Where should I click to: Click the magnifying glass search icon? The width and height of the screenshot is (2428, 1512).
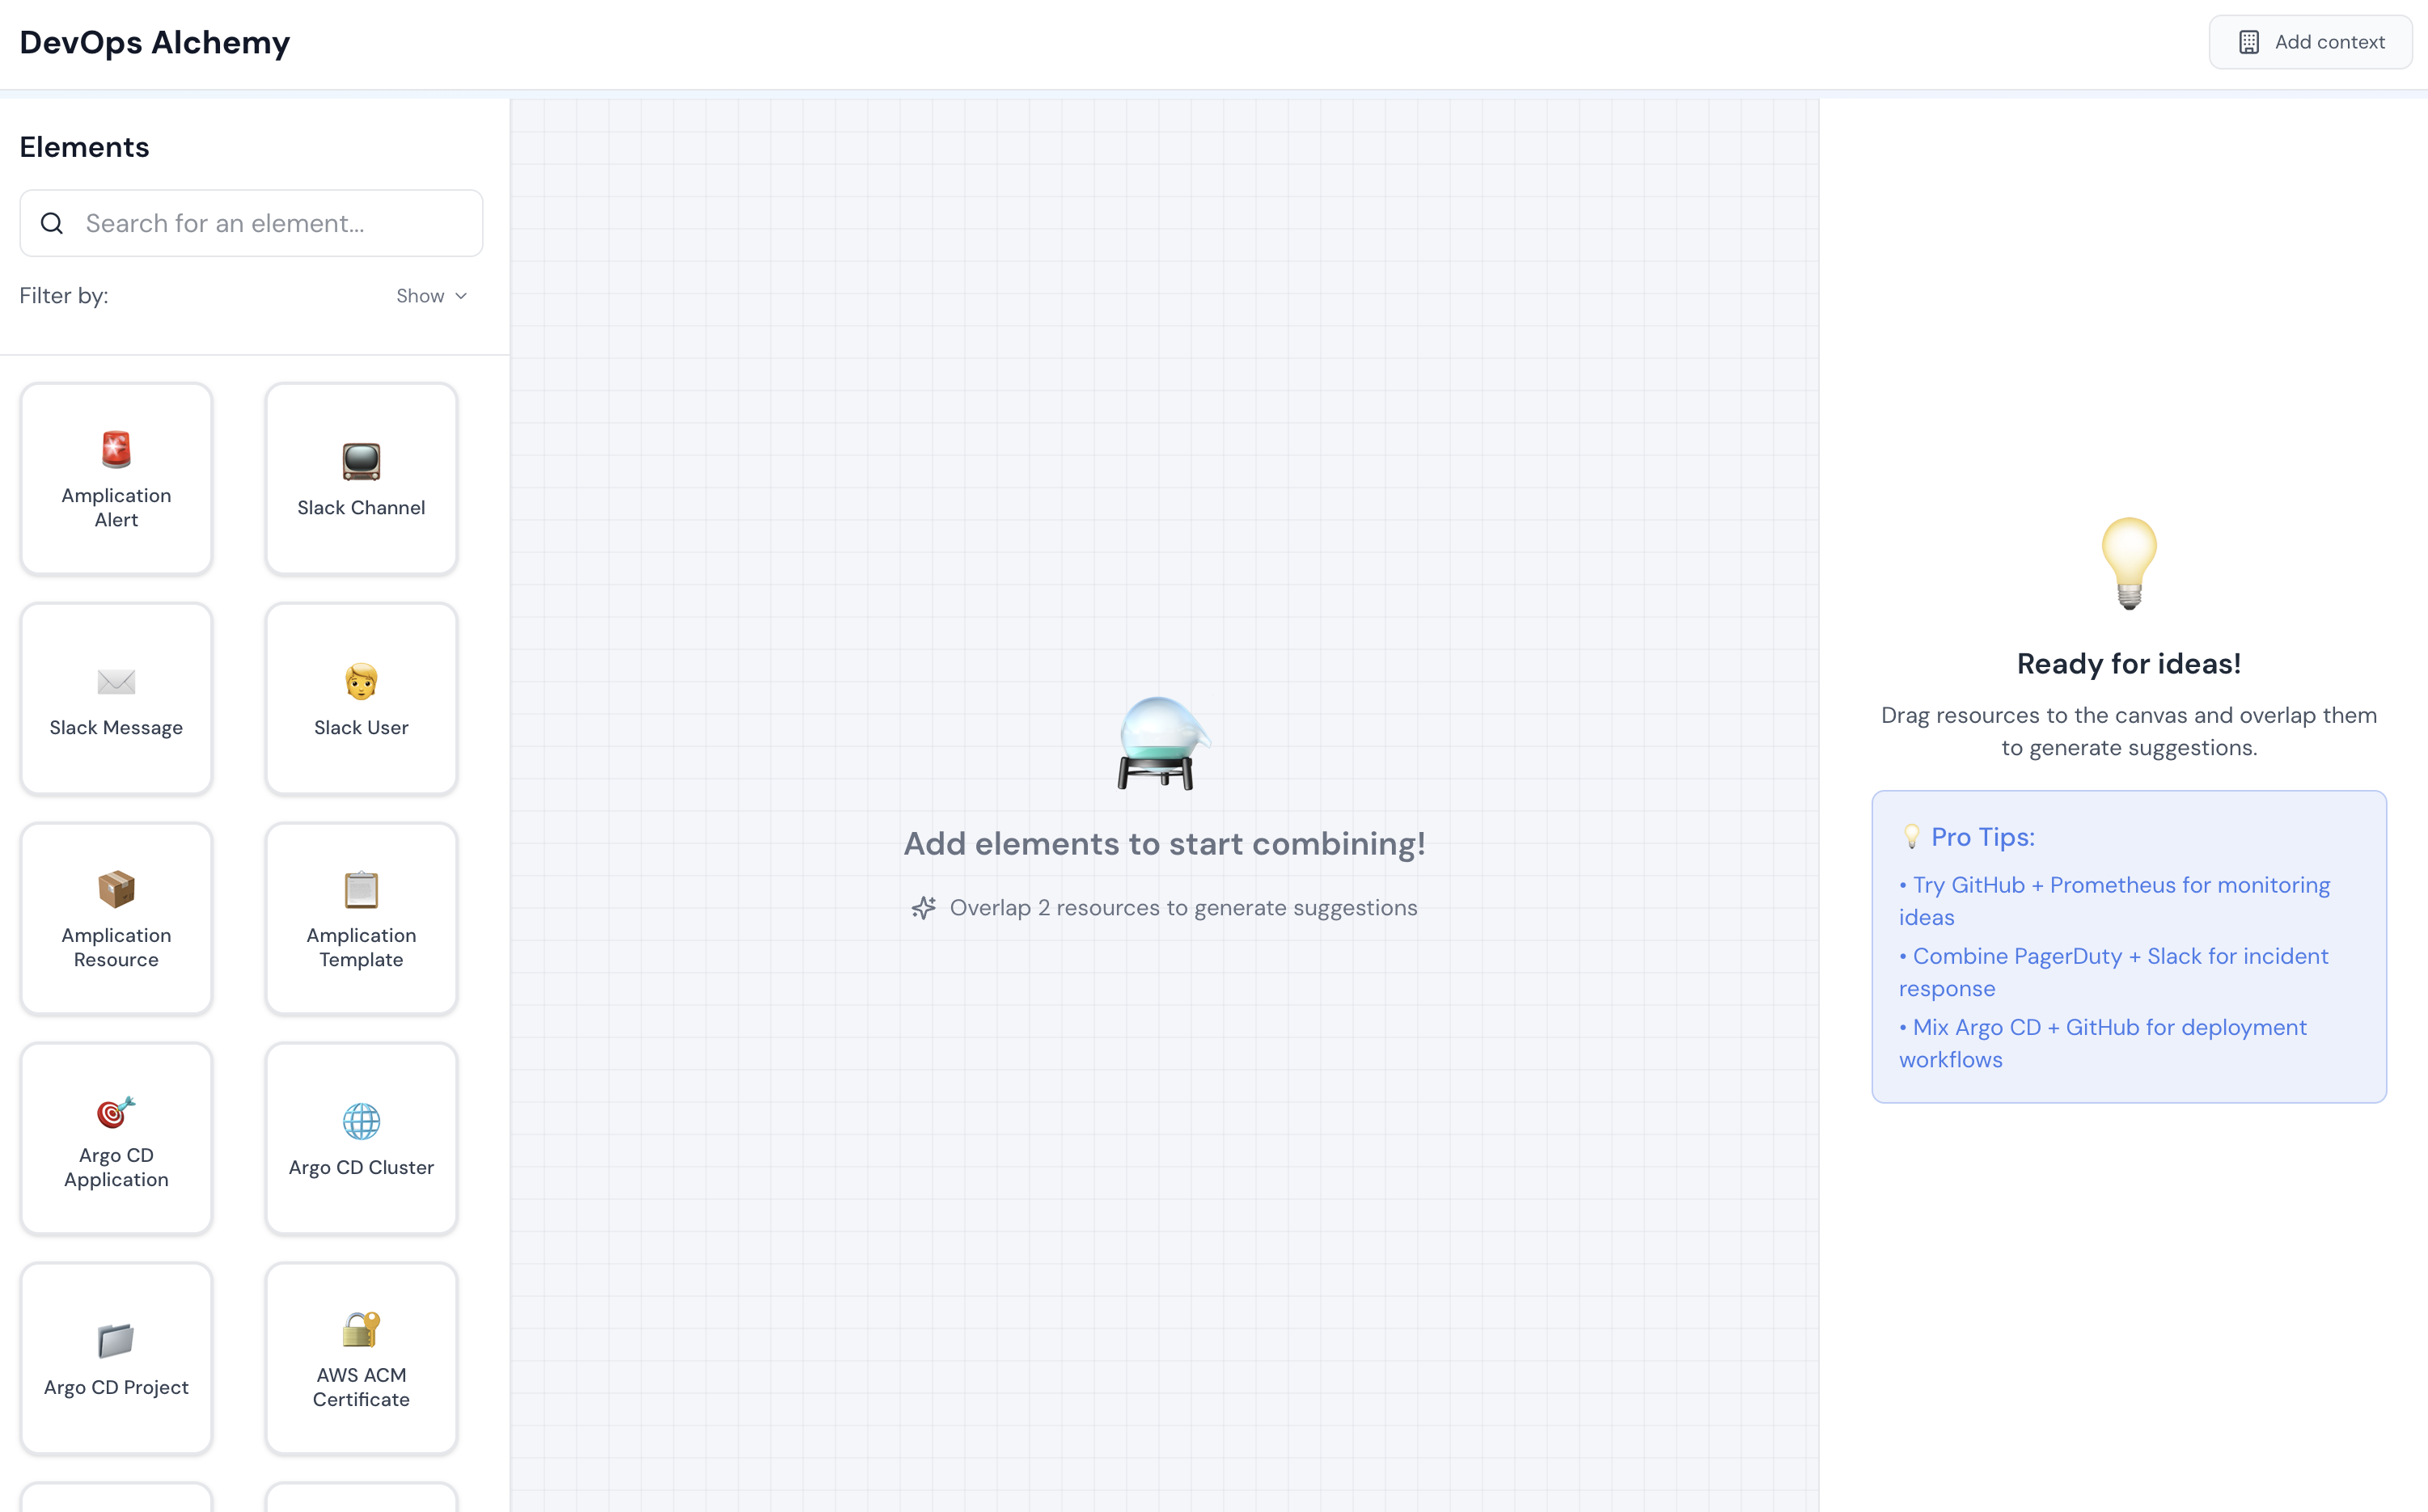(x=52, y=223)
